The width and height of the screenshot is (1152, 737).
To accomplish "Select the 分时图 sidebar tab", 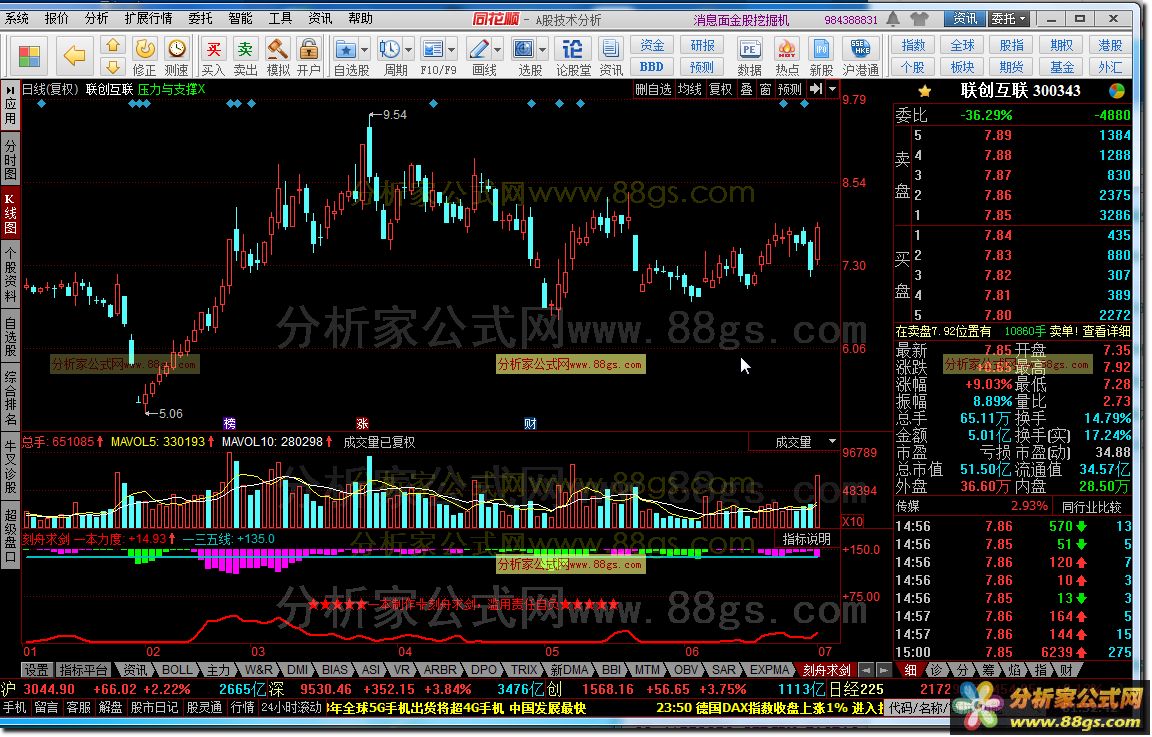I will tap(10, 159).
